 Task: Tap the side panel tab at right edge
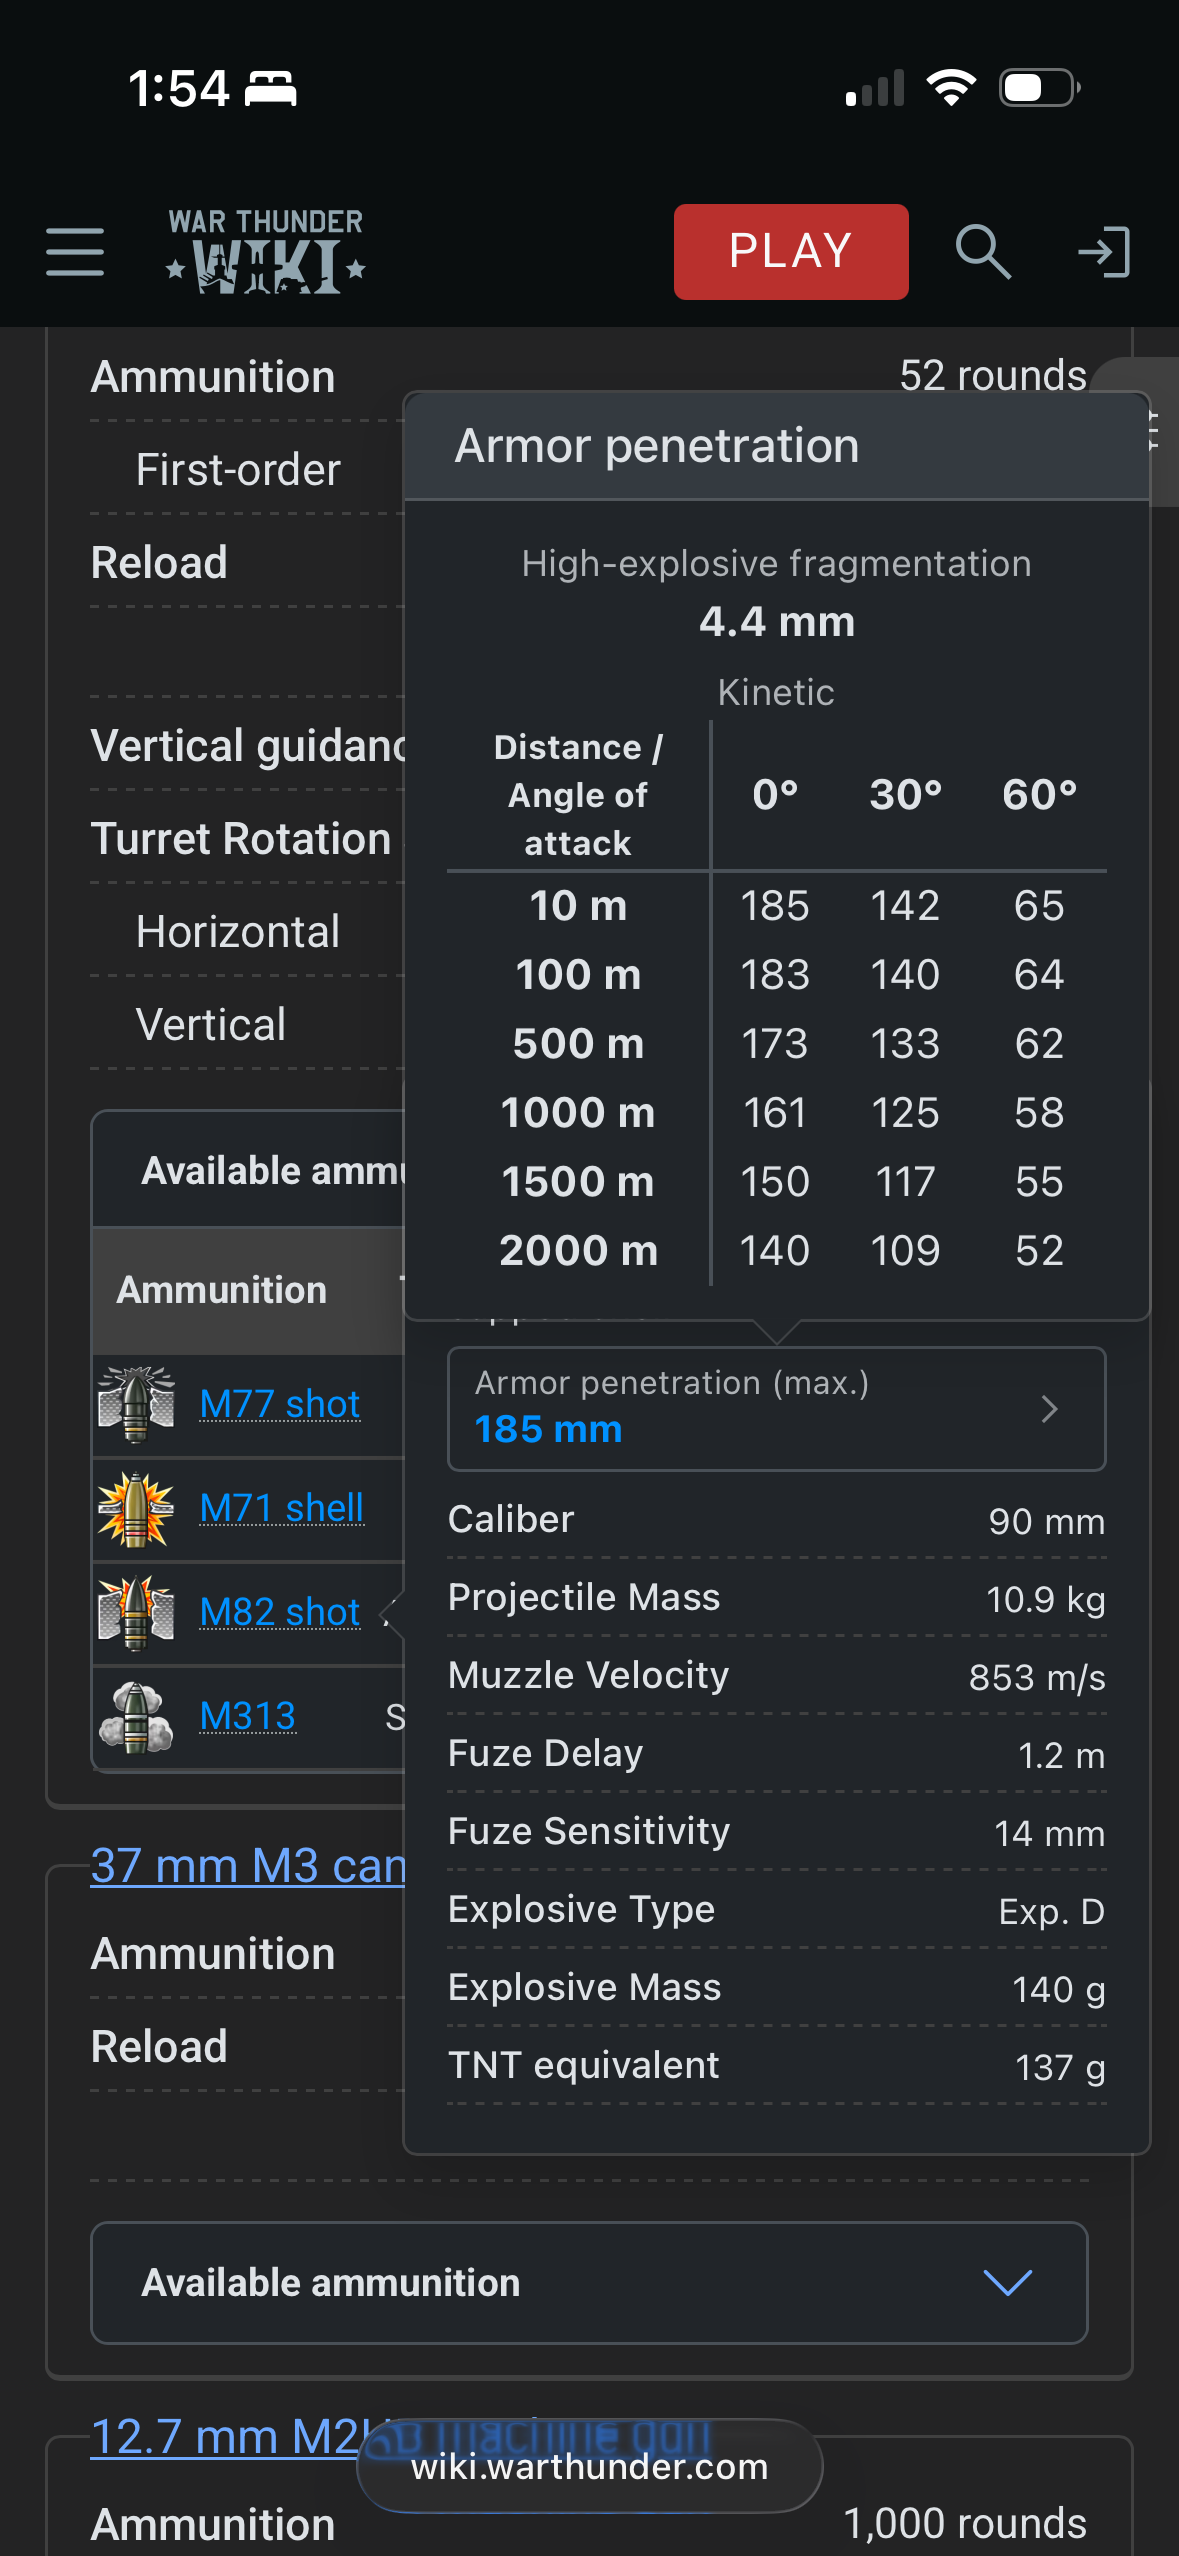[1160, 432]
